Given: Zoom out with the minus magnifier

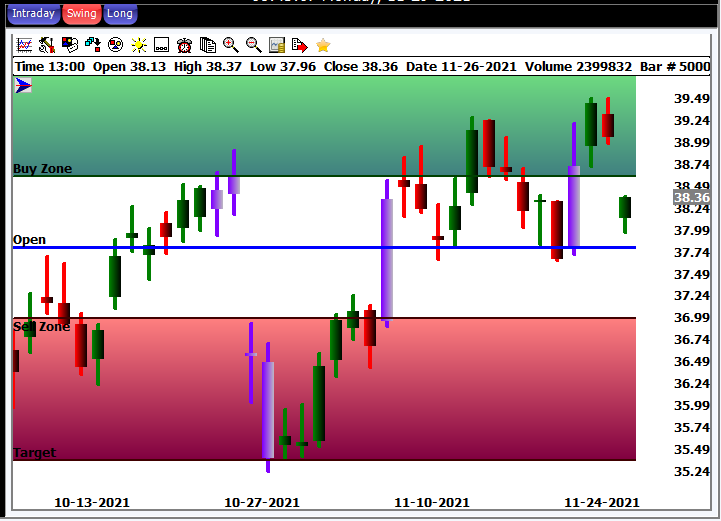Looking at the screenshot, I should [254, 45].
